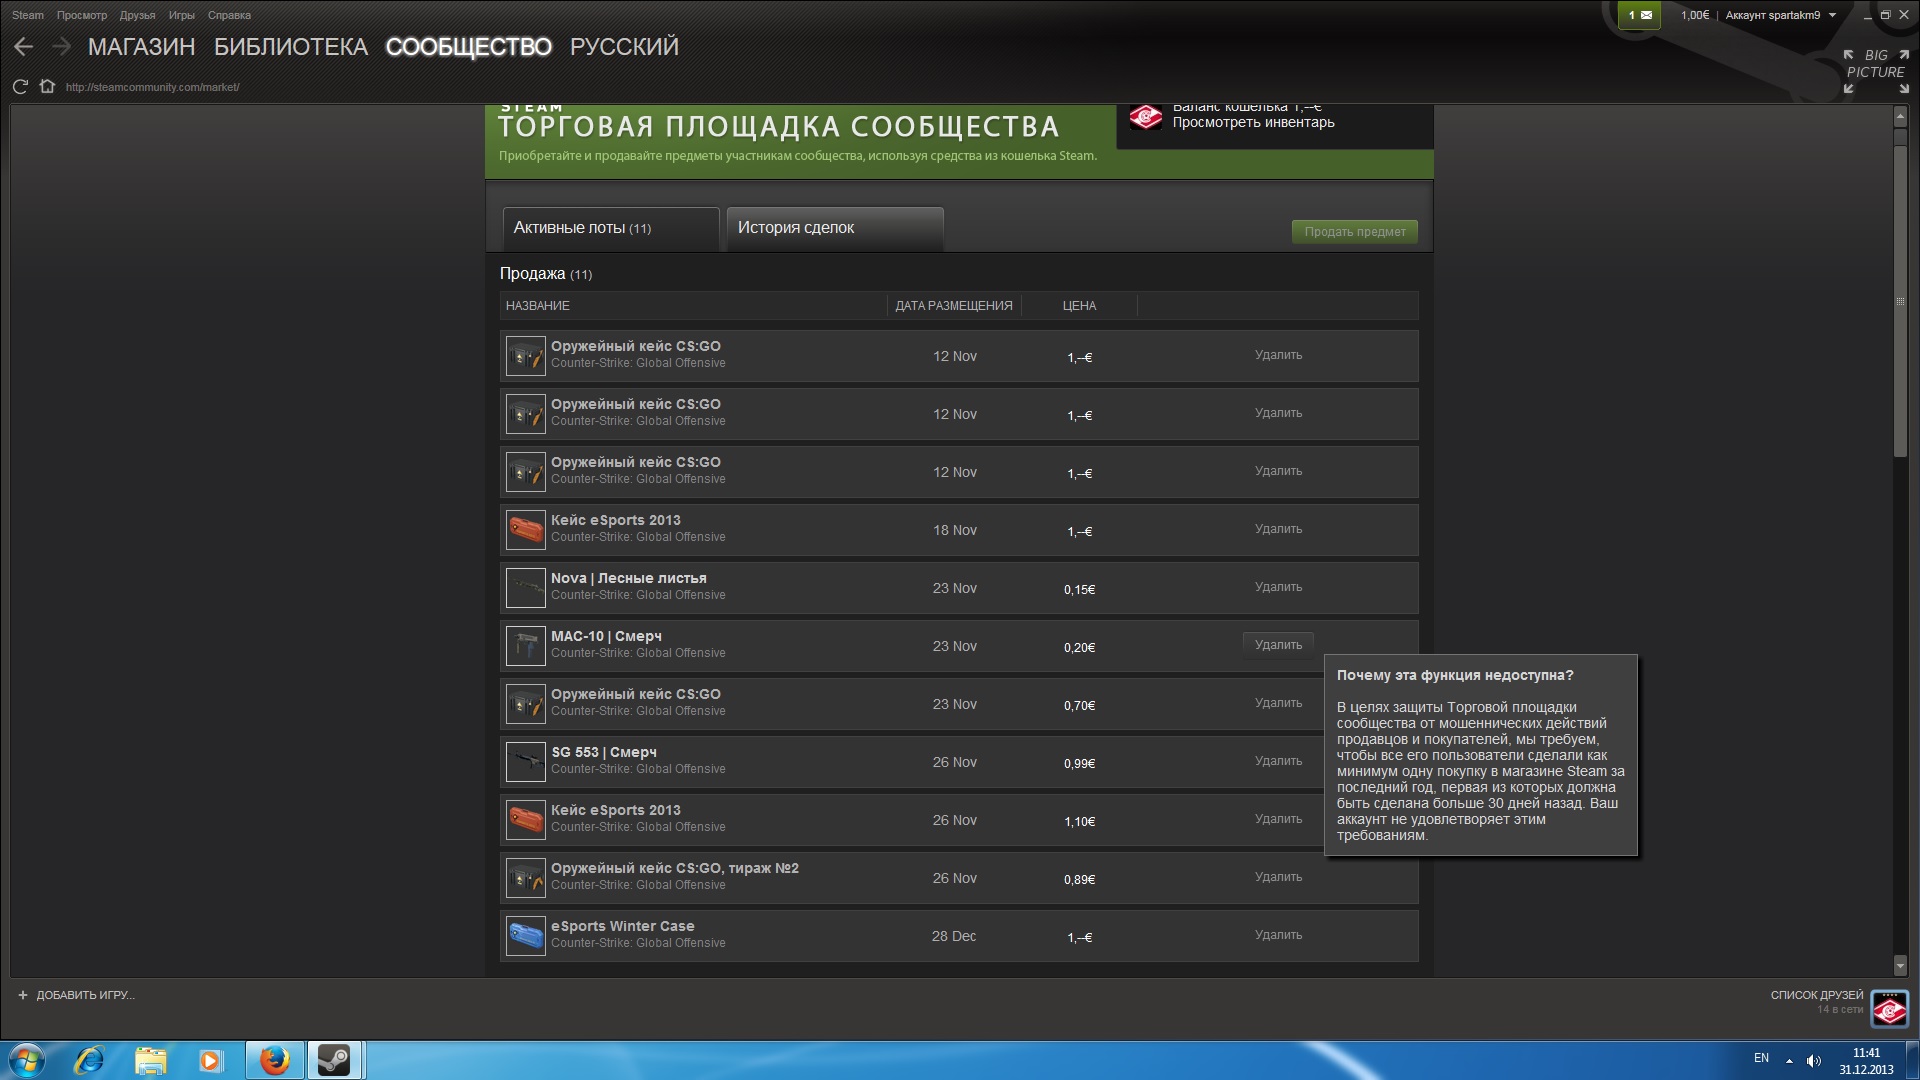Image resolution: width=1920 pixels, height=1080 pixels.
Task: Select Steam taskbar button
Action: coord(335,1060)
